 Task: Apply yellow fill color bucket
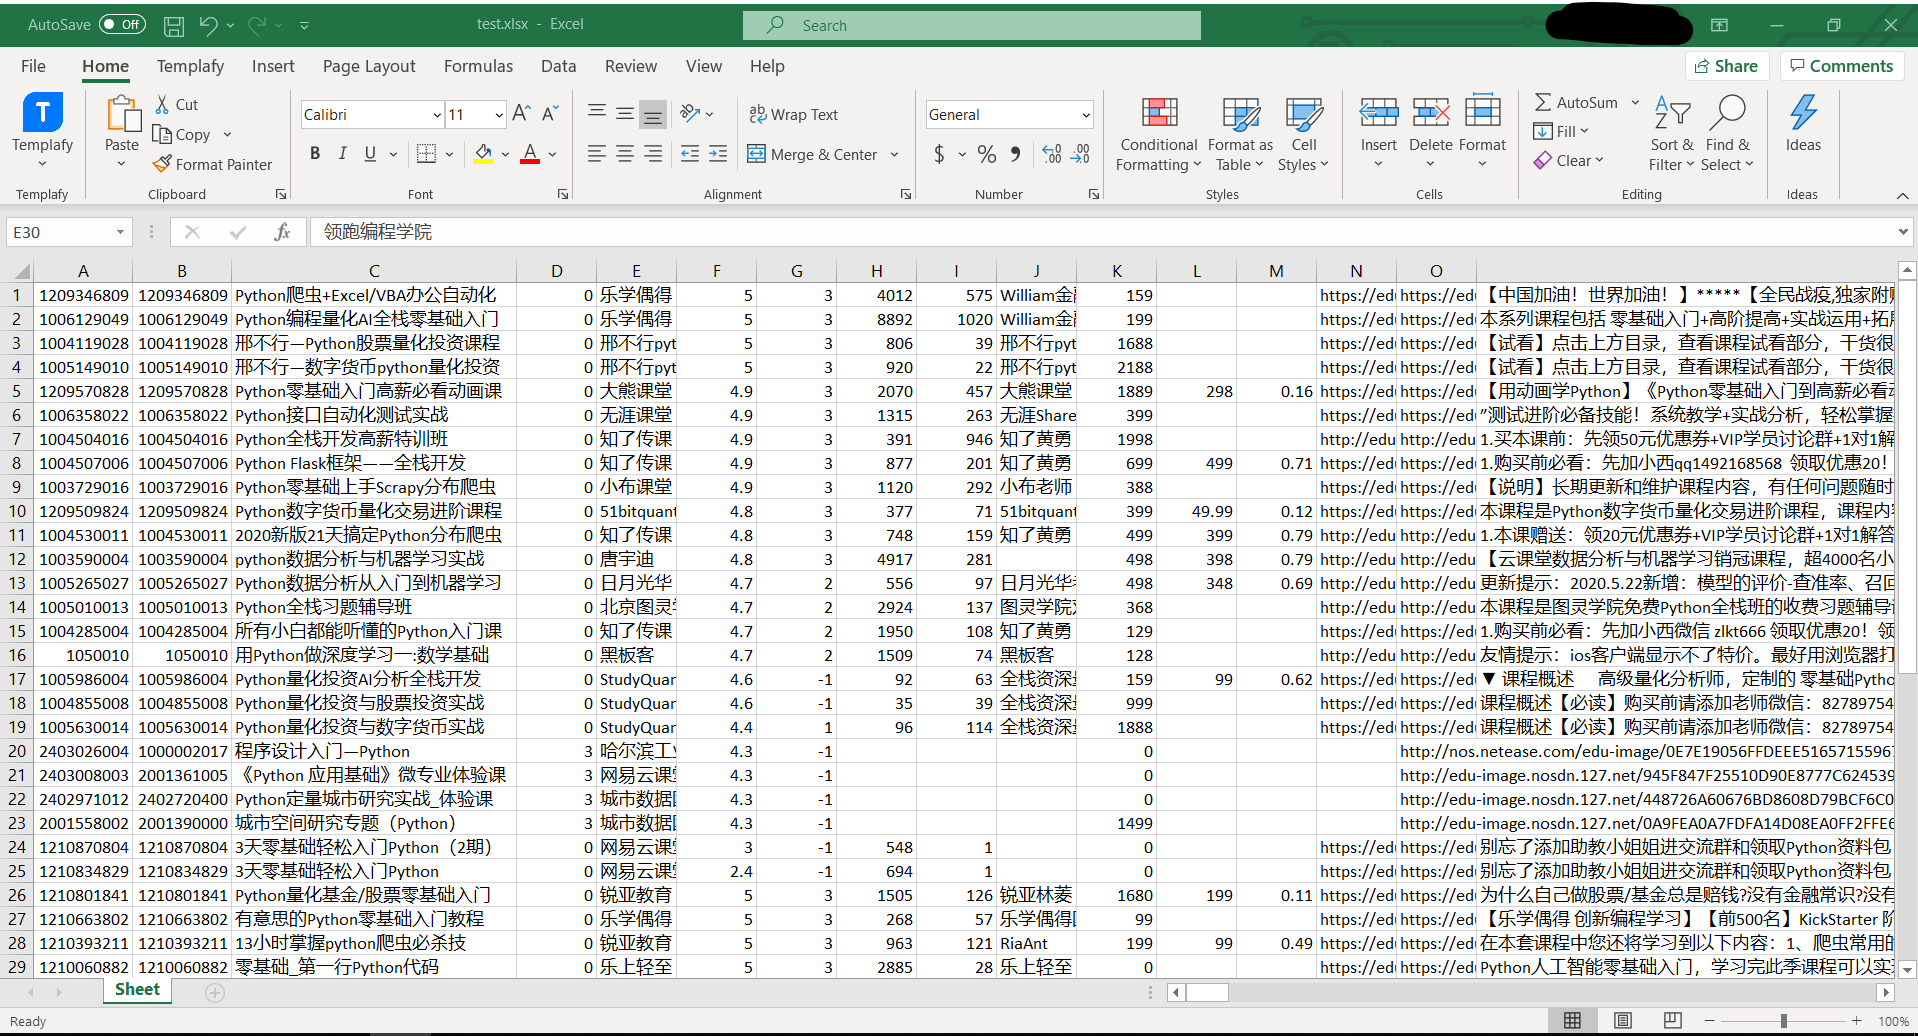483,153
